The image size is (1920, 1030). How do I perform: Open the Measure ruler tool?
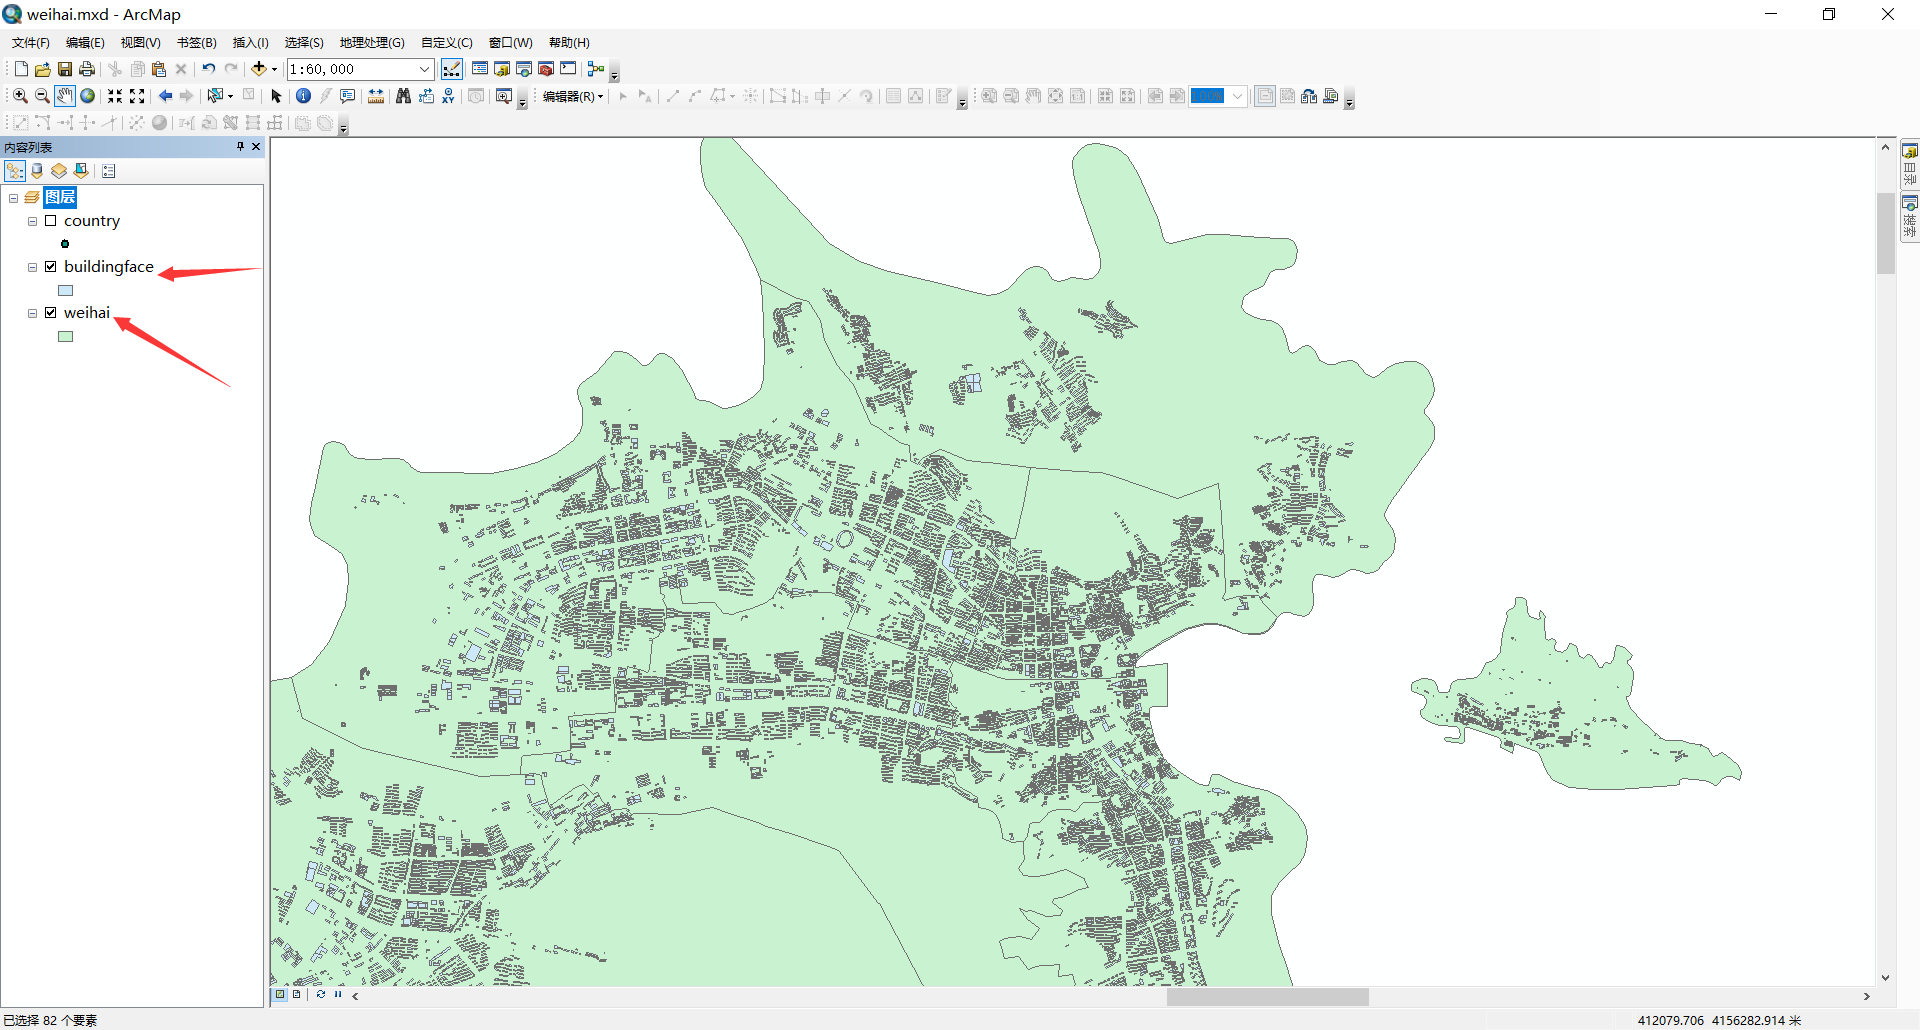(376, 96)
